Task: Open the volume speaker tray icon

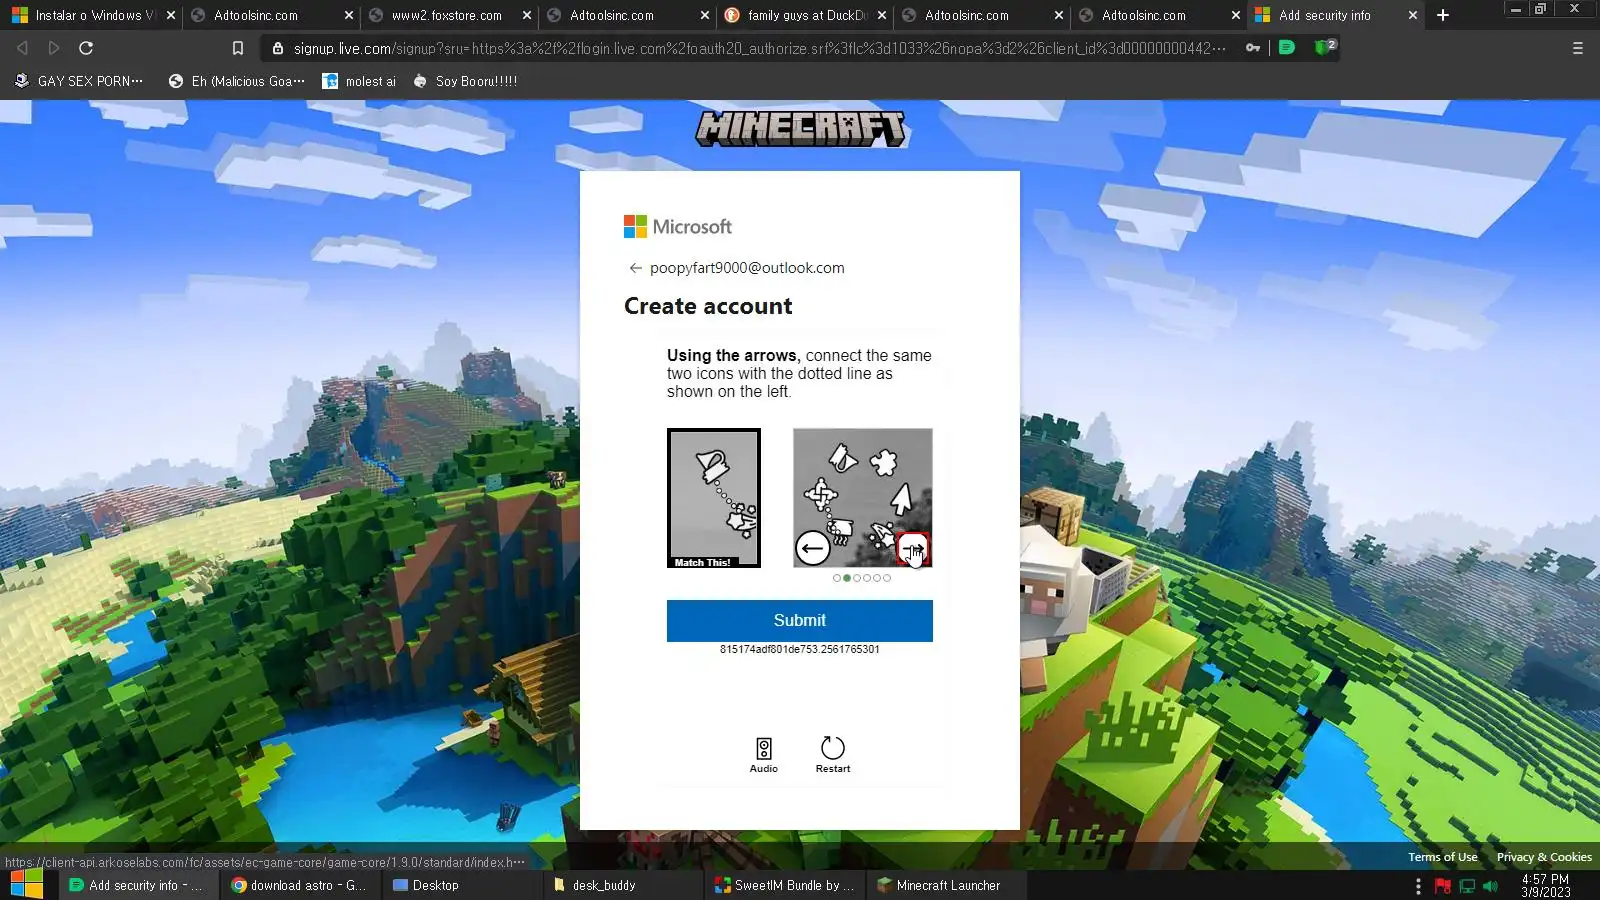Action: pyautogui.click(x=1491, y=886)
